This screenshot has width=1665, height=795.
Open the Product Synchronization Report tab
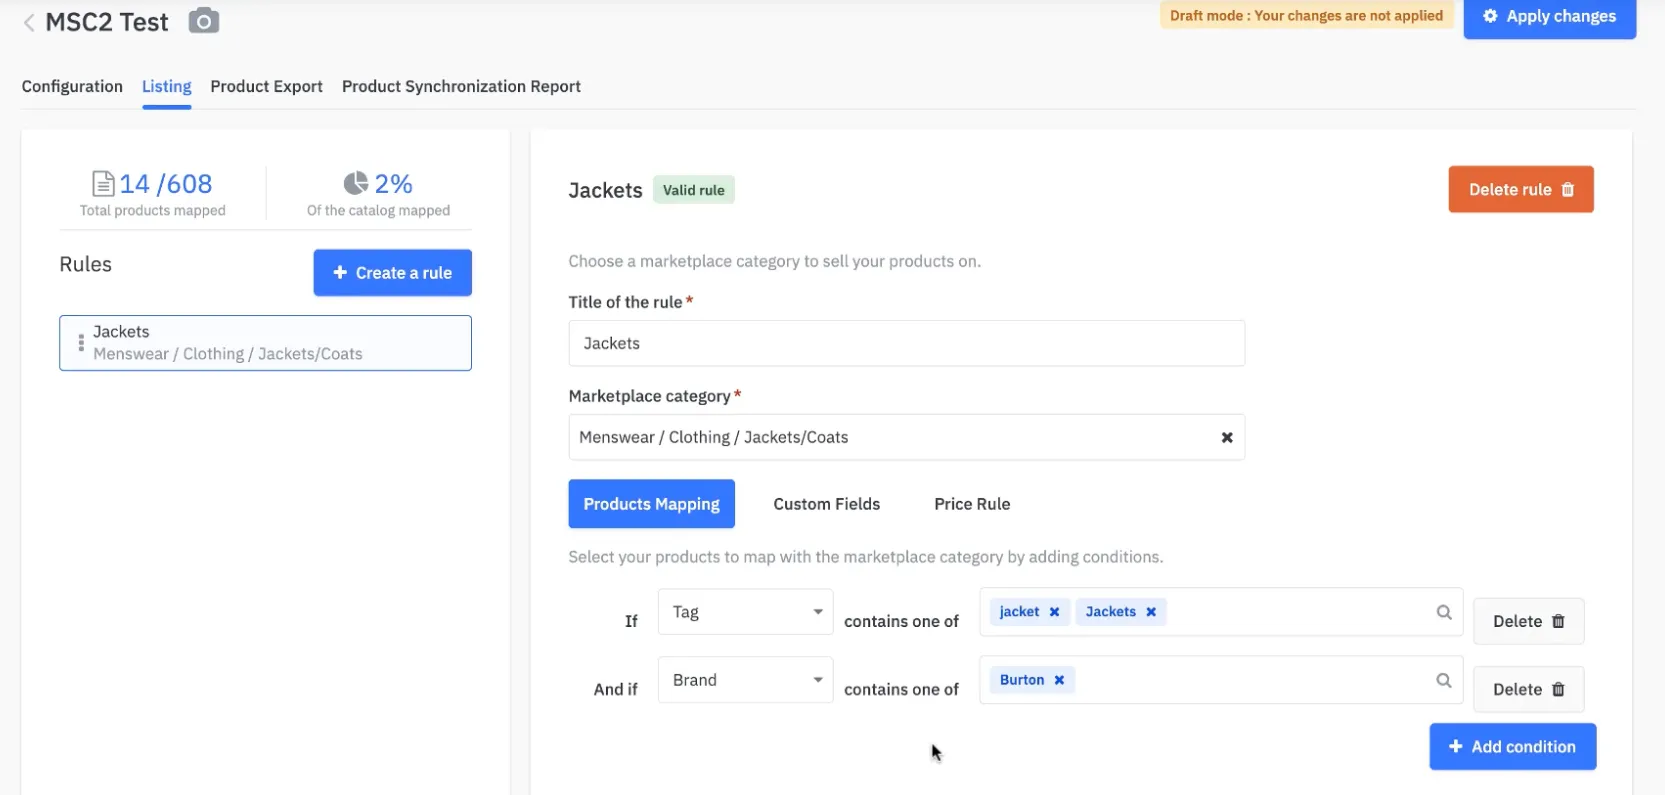point(461,86)
